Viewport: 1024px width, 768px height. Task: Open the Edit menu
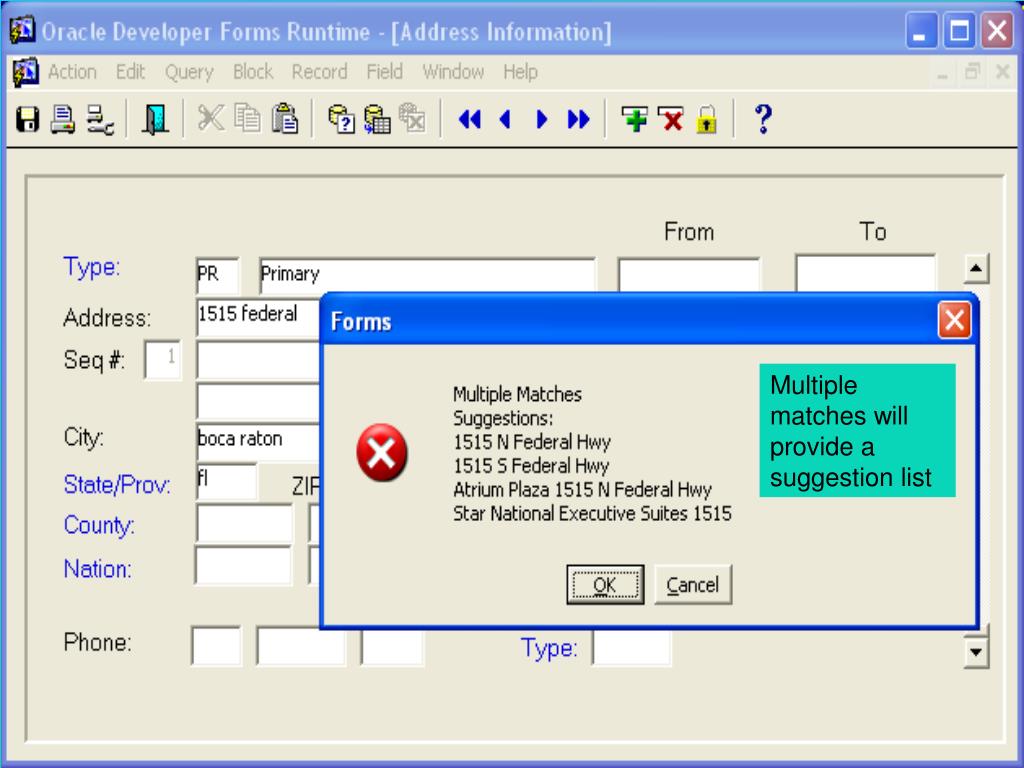(131, 72)
